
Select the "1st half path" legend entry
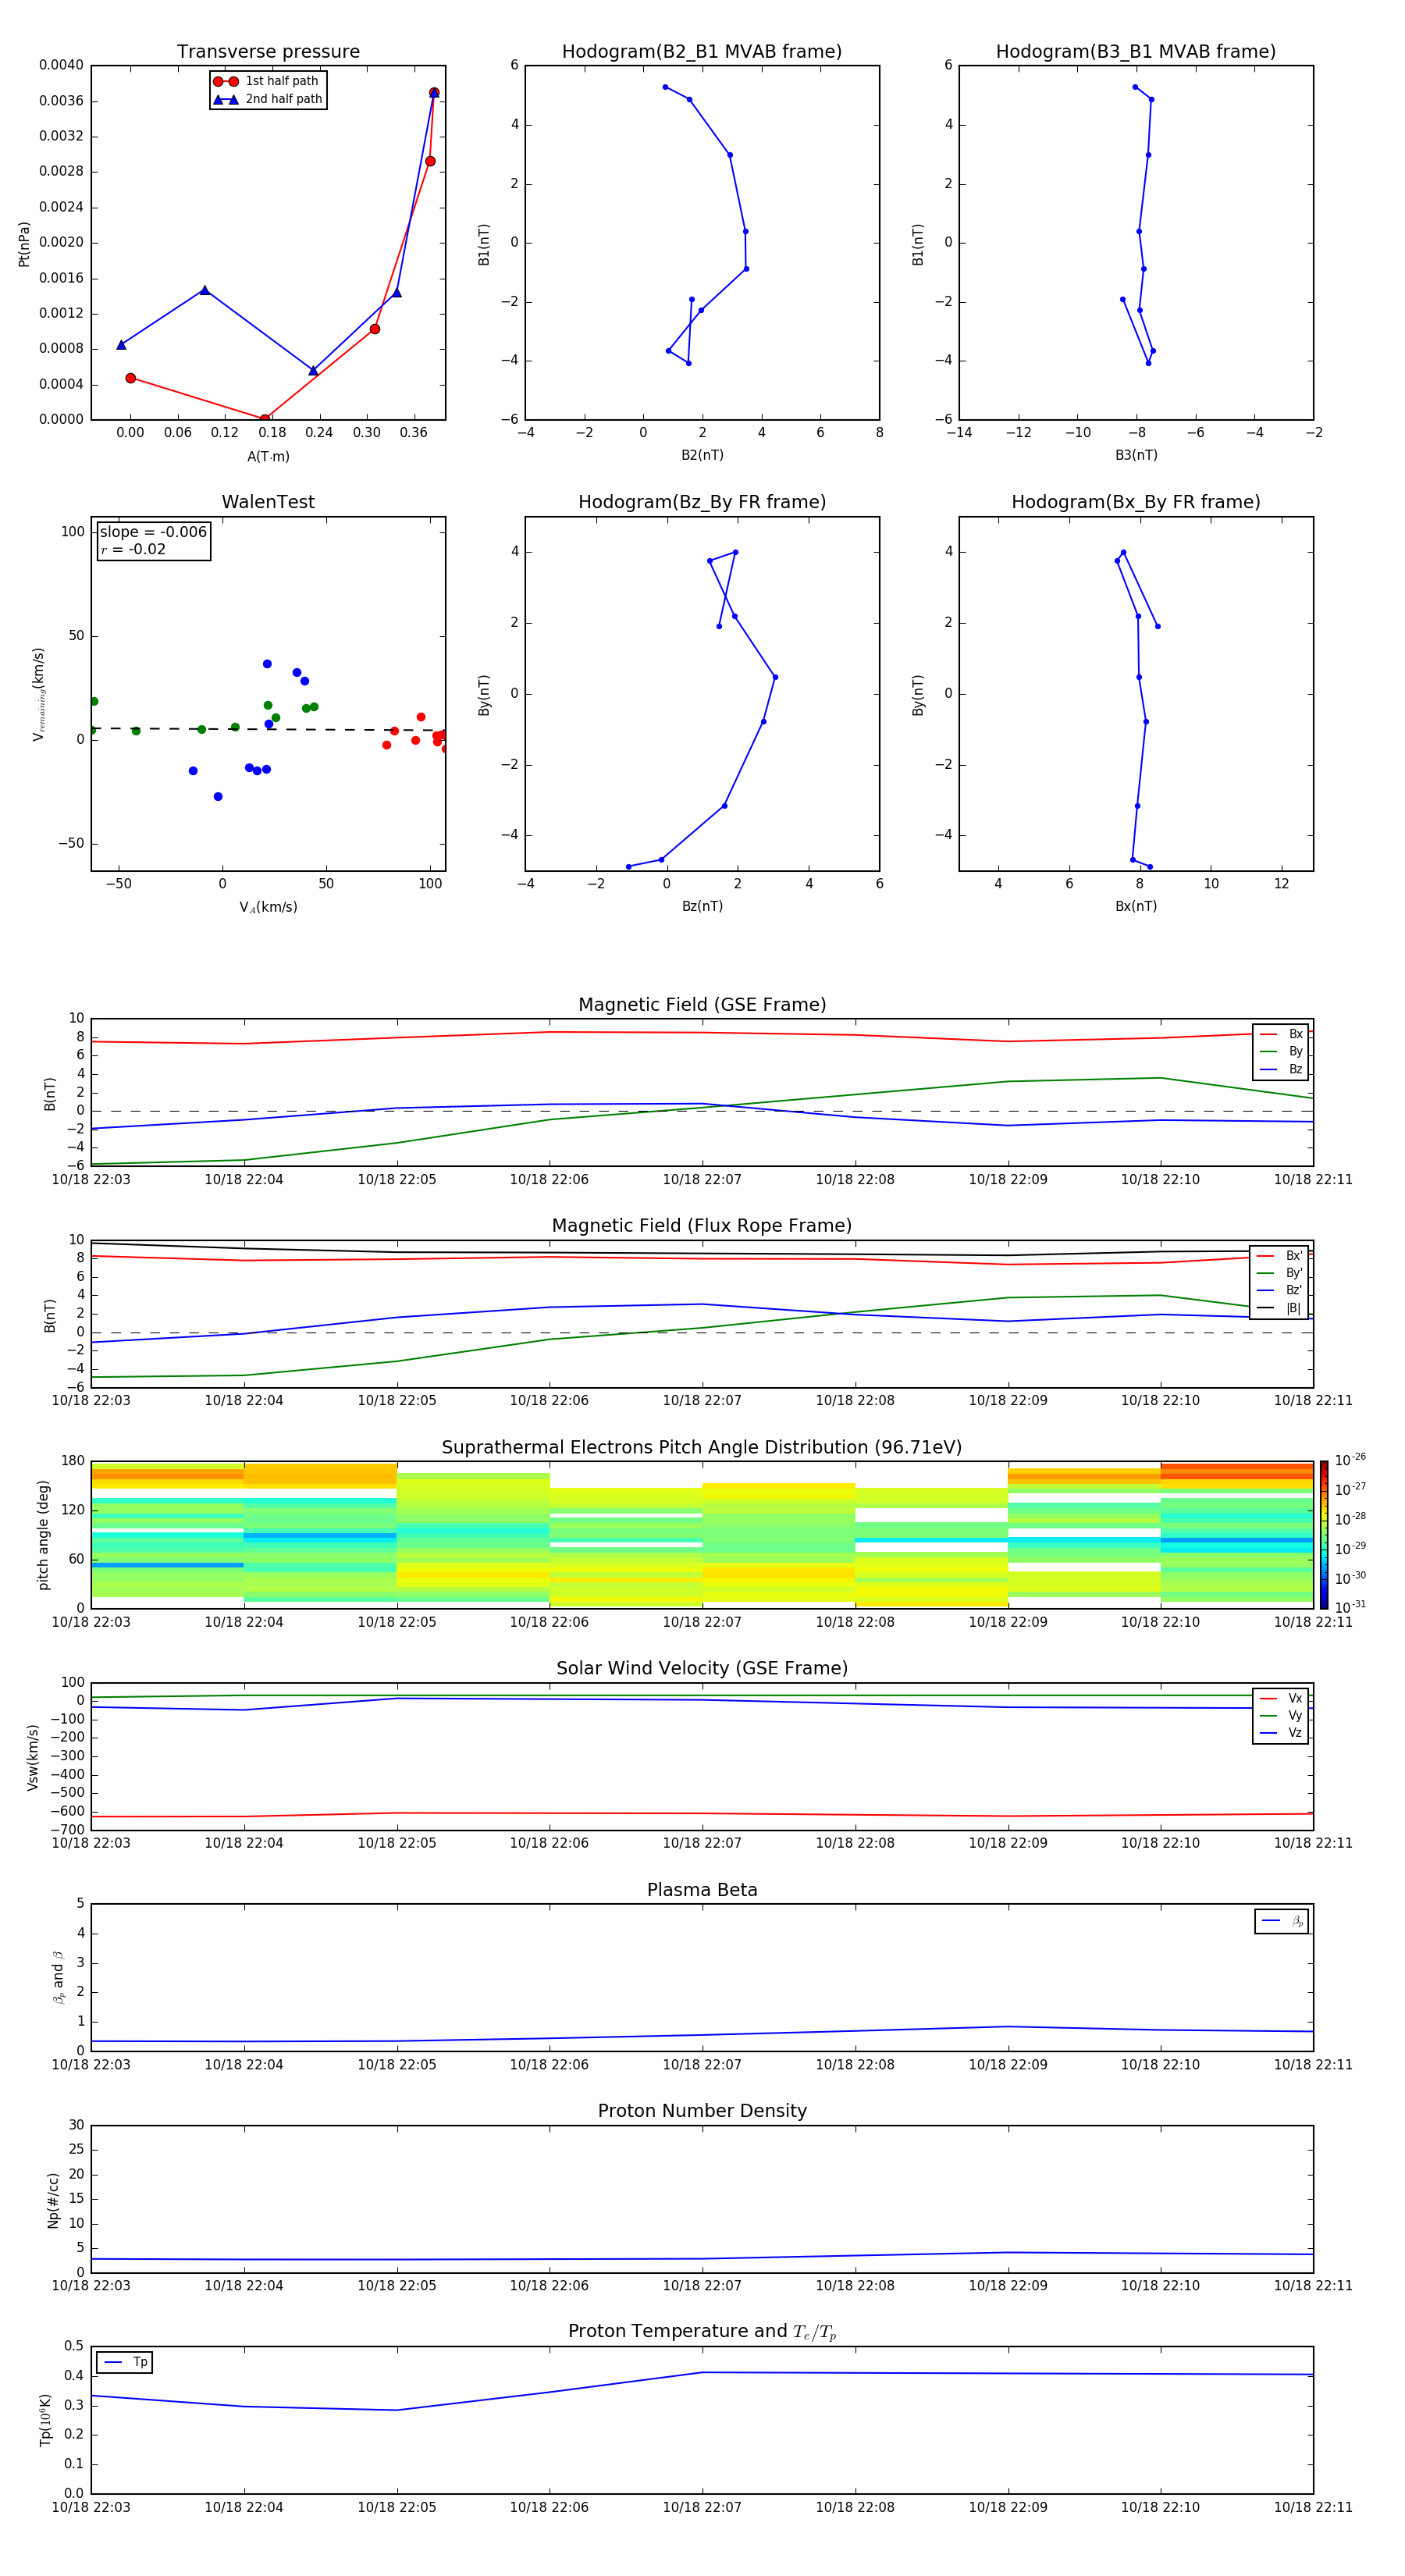[266, 81]
